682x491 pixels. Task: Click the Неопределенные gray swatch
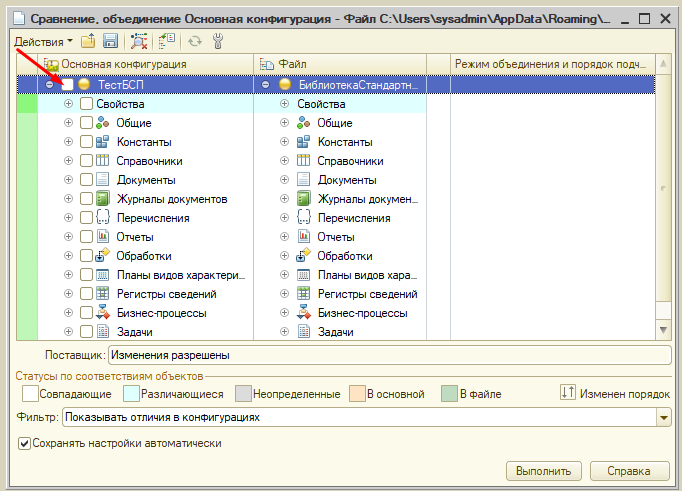[243, 394]
